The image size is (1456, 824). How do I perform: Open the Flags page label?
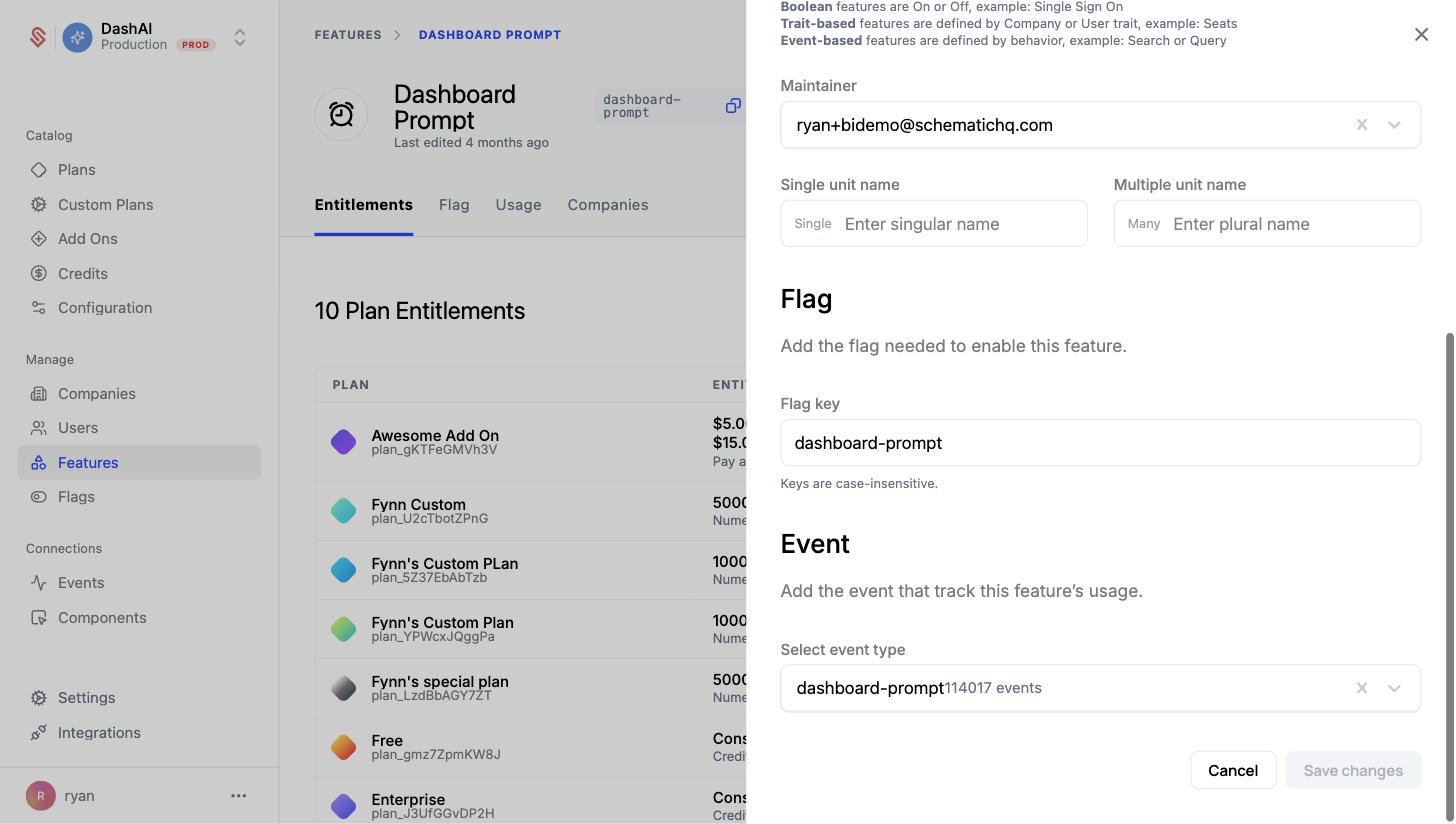point(76,497)
